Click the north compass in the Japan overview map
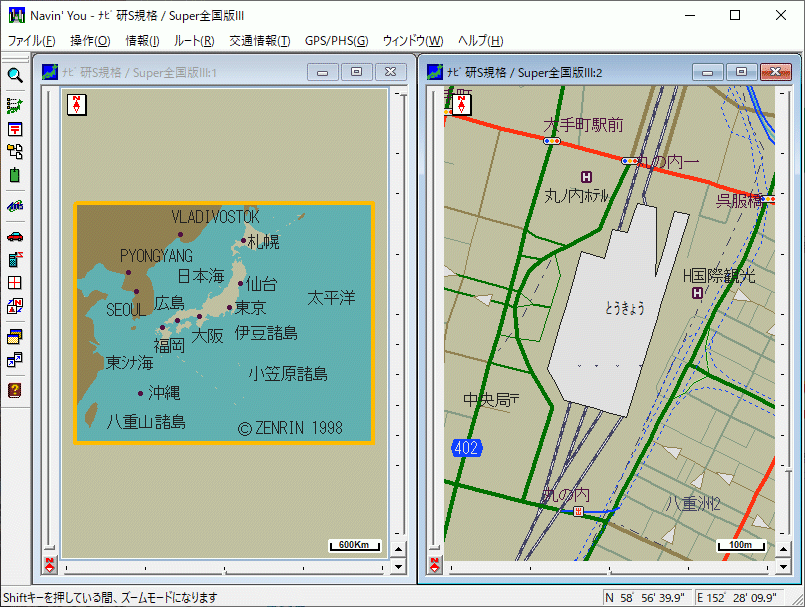This screenshot has height=607, width=805. click(x=77, y=104)
